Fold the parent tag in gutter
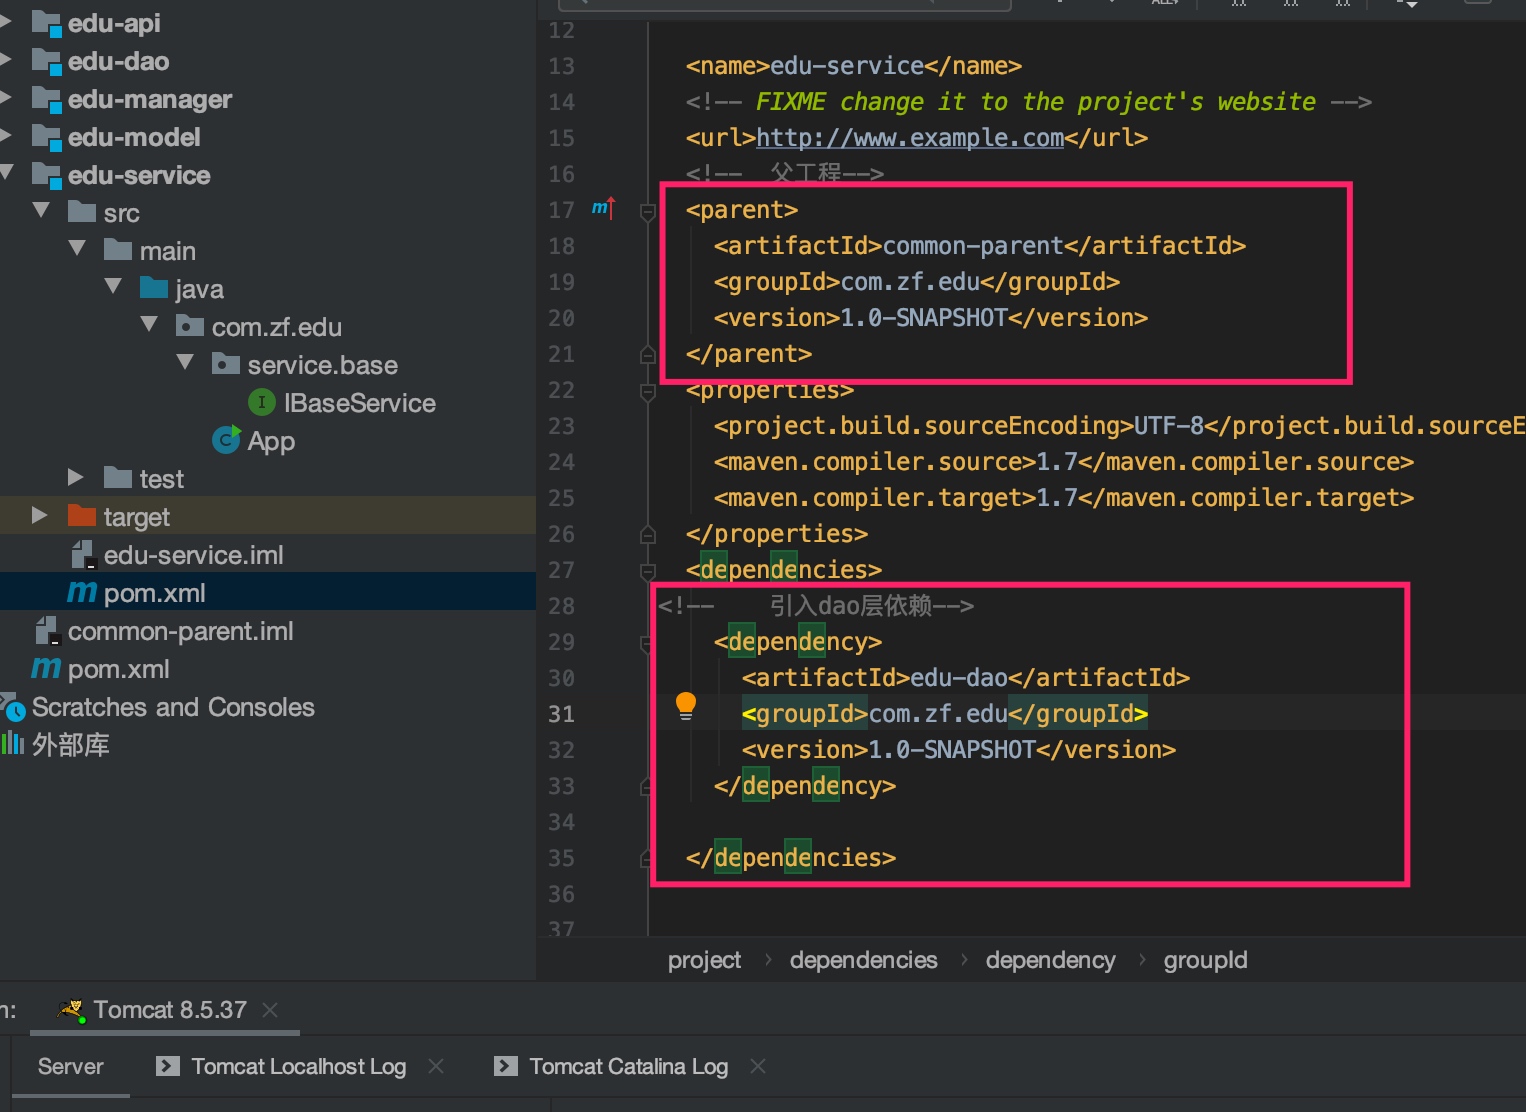 tap(647, 211)
